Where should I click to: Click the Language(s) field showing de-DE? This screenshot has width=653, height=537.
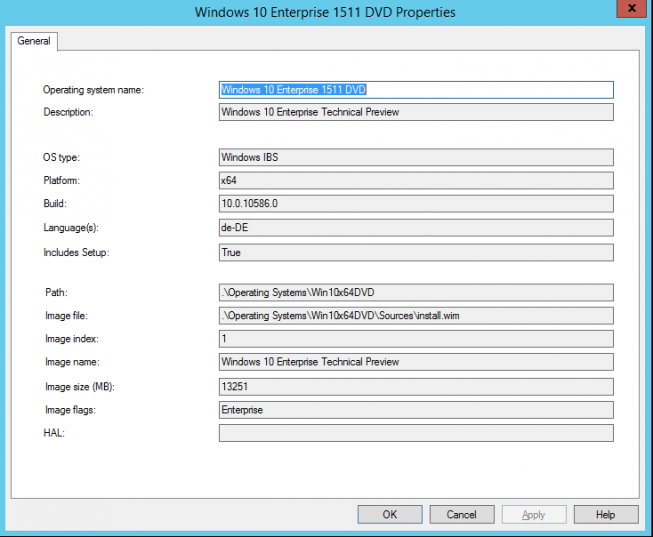pos(416,227)
